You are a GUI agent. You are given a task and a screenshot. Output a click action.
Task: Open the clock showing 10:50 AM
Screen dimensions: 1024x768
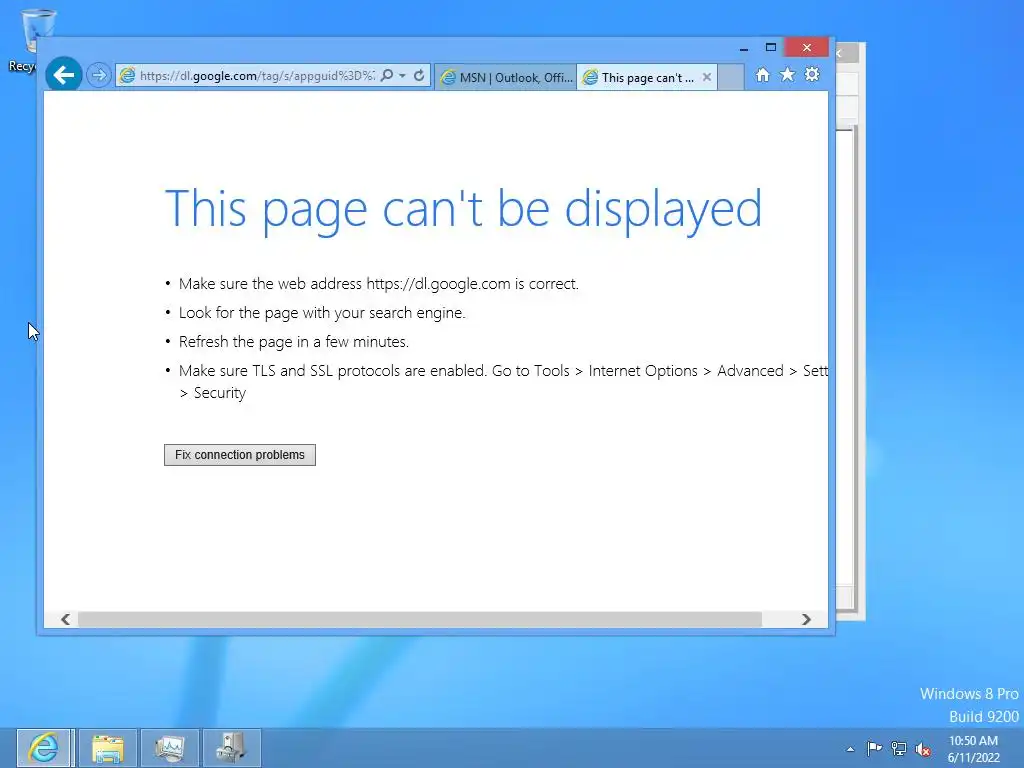tap(973, 749)
